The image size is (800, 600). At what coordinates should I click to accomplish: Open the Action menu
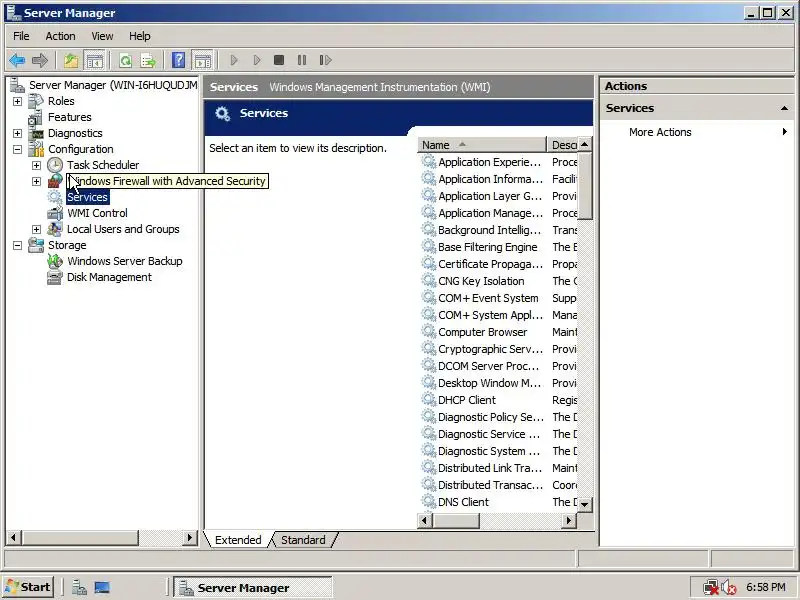(x=60, y=36)
